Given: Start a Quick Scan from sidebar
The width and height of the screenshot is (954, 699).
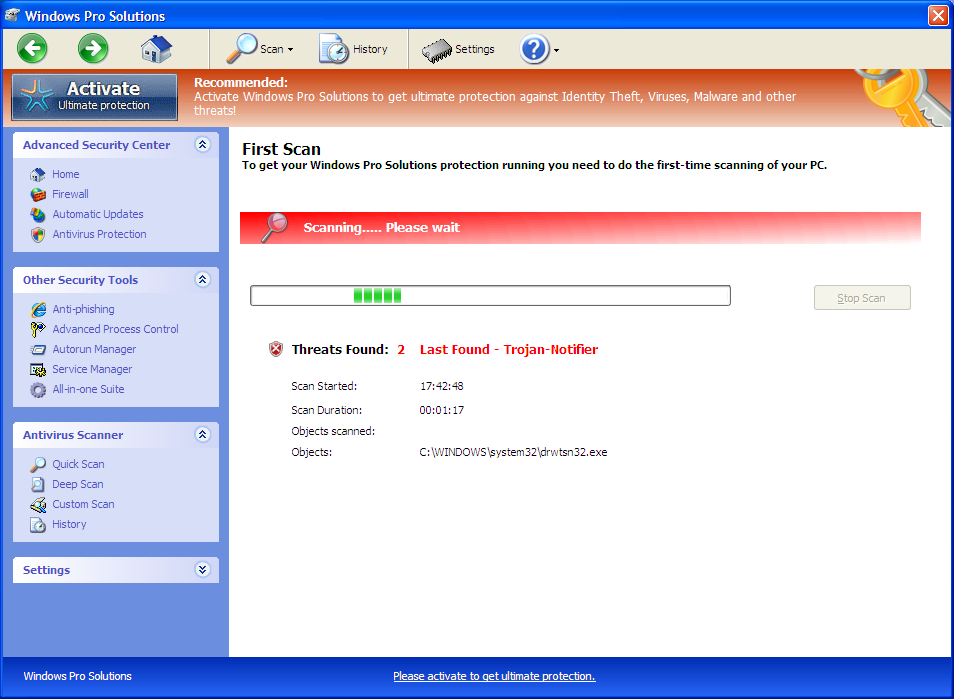Looking at the screenshot, I should click(78, 464).
